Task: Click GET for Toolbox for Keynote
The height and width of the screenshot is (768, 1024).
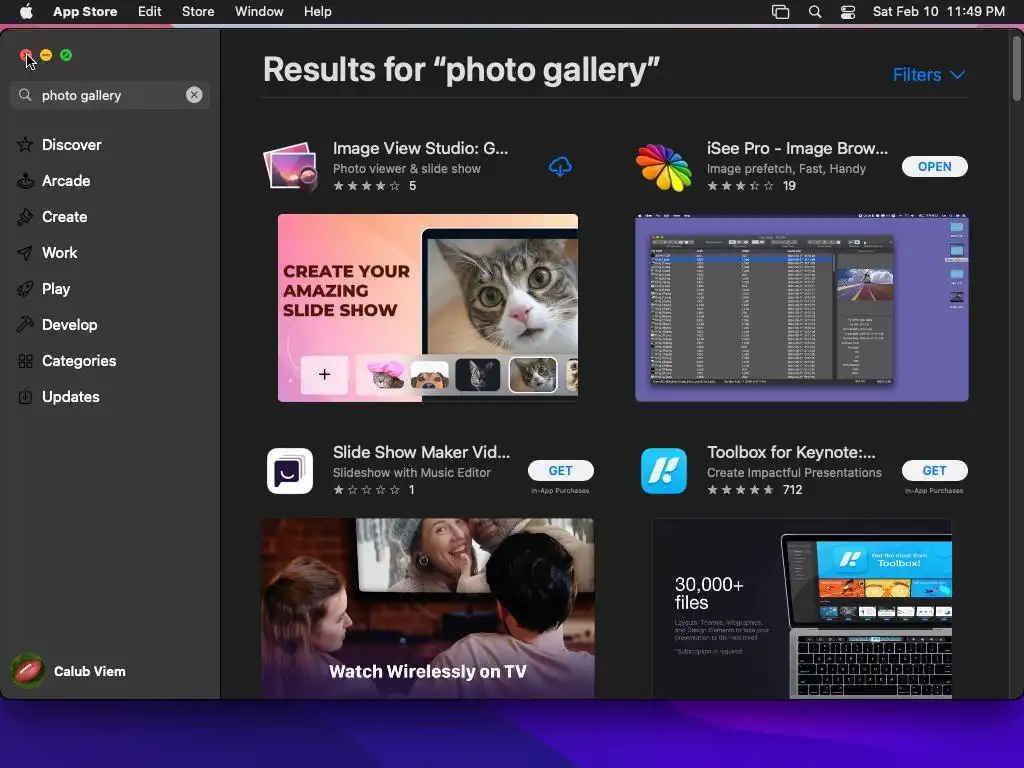Action: point(935,470)
